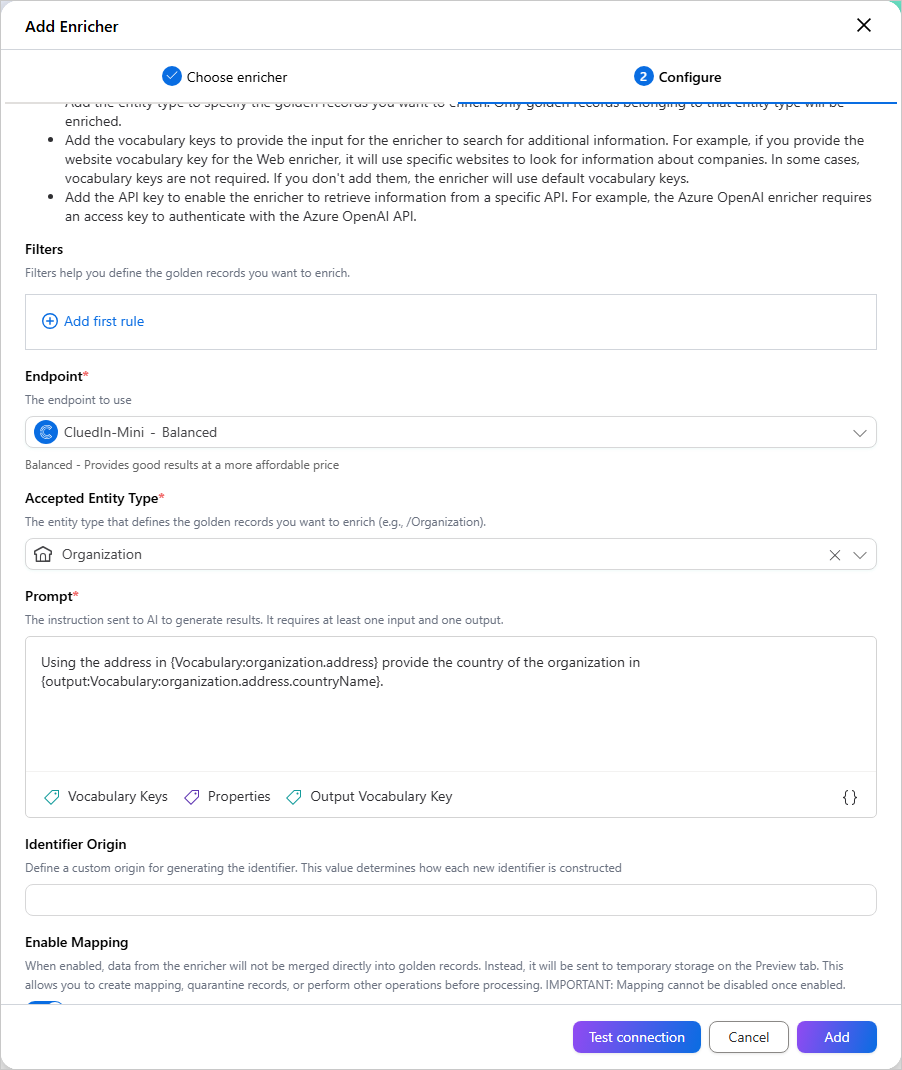Click the curly braces icon in the prompt toolbar
Image resolution: width=902 pixels, height=1070 pixels.
(849, 797)
